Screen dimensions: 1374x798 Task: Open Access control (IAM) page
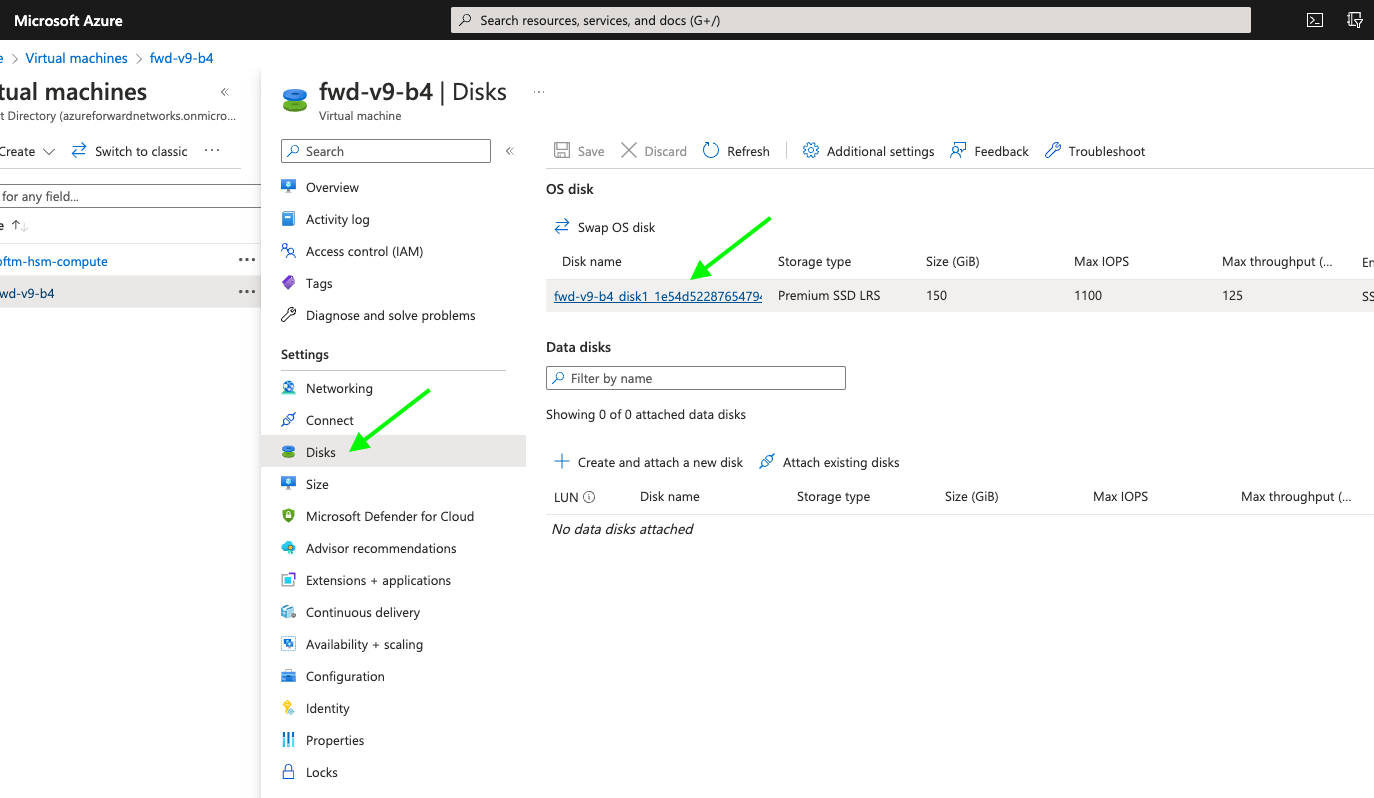(x=364, y=251)
